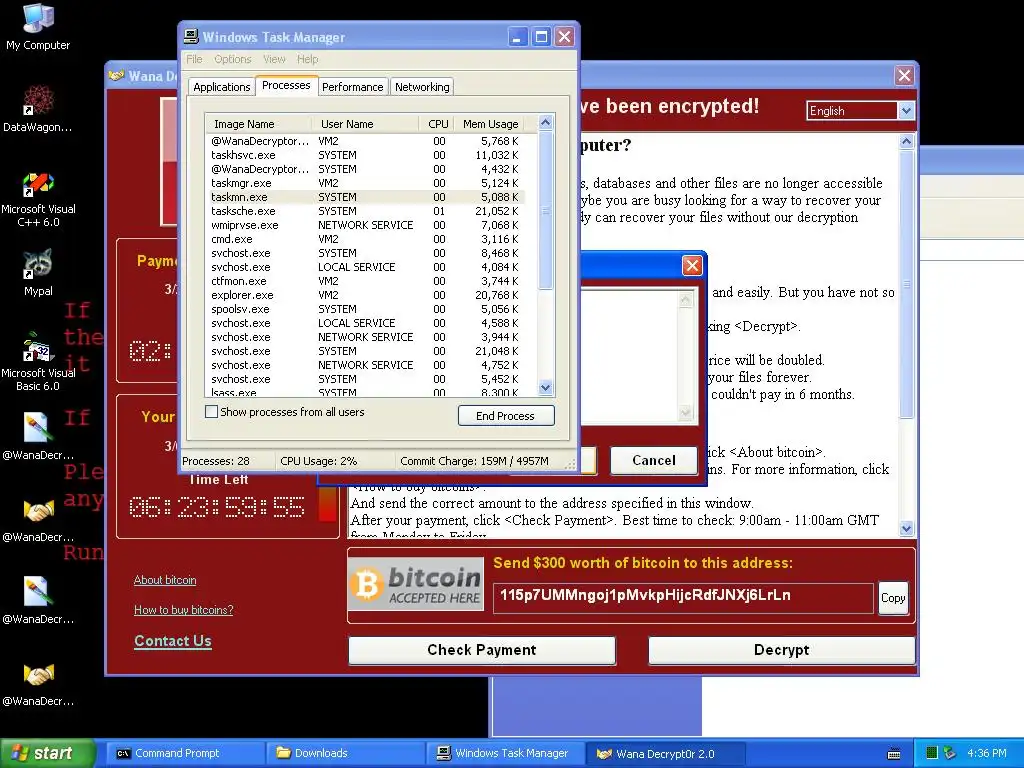Click the green CPU usage tray icon
This screenshot has width=1024, height=768.
[932, 753]
